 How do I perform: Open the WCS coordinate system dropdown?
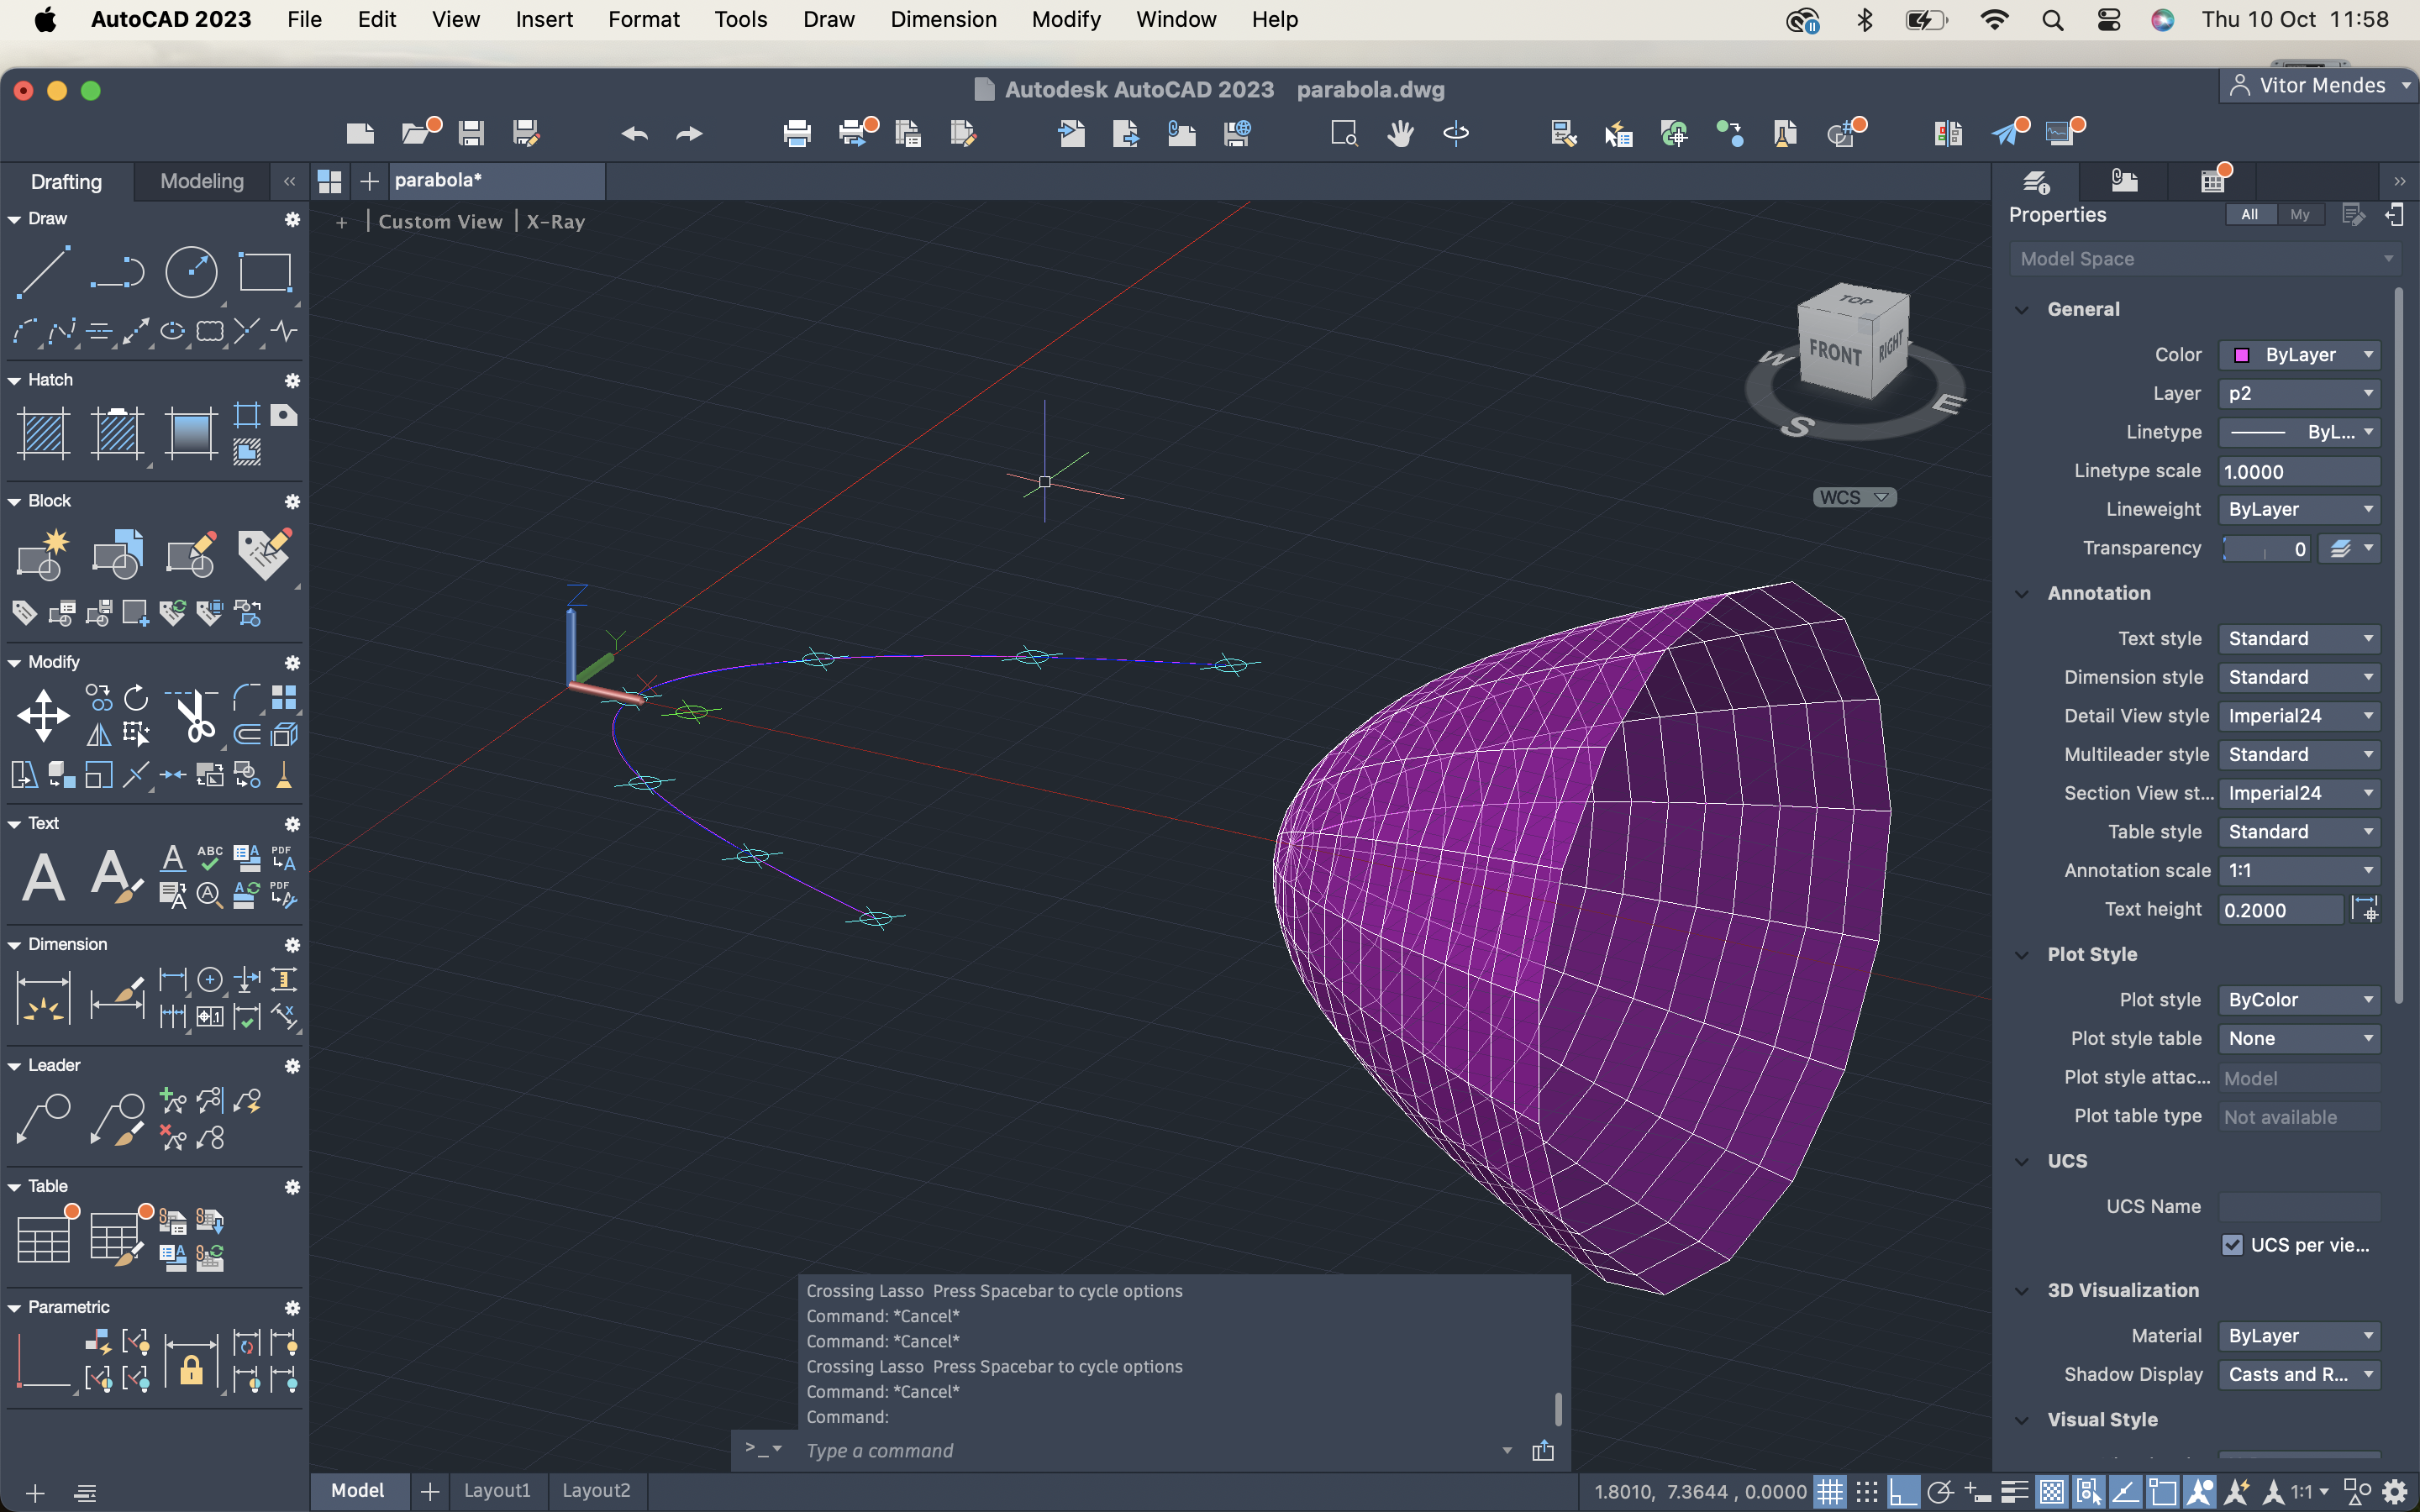(1854, 497)
